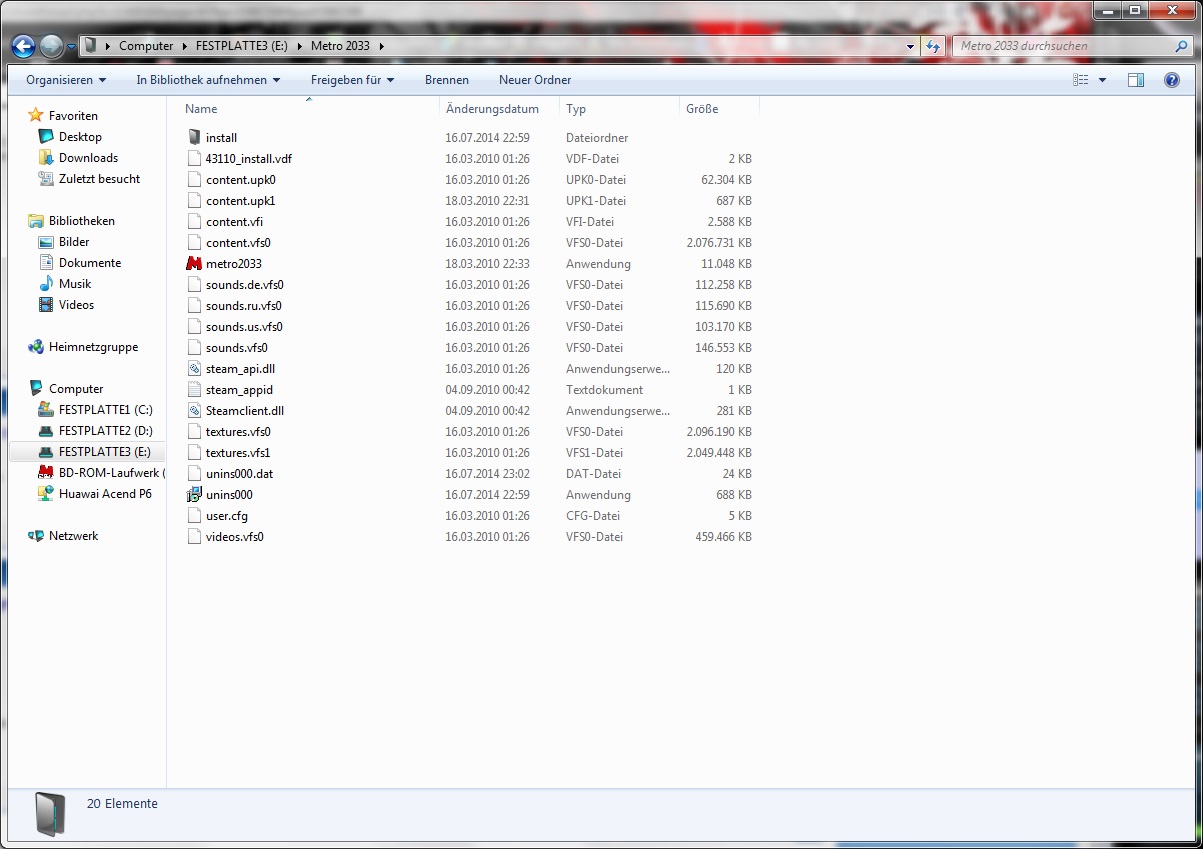Click the Brennen toolbar button
The image size is (1203, 849).
(447, 80)
